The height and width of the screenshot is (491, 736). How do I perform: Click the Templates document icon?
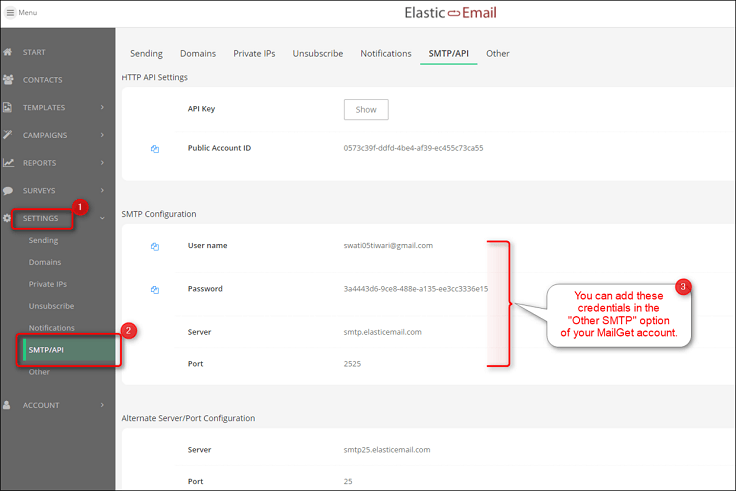click(x=8, y=107)
